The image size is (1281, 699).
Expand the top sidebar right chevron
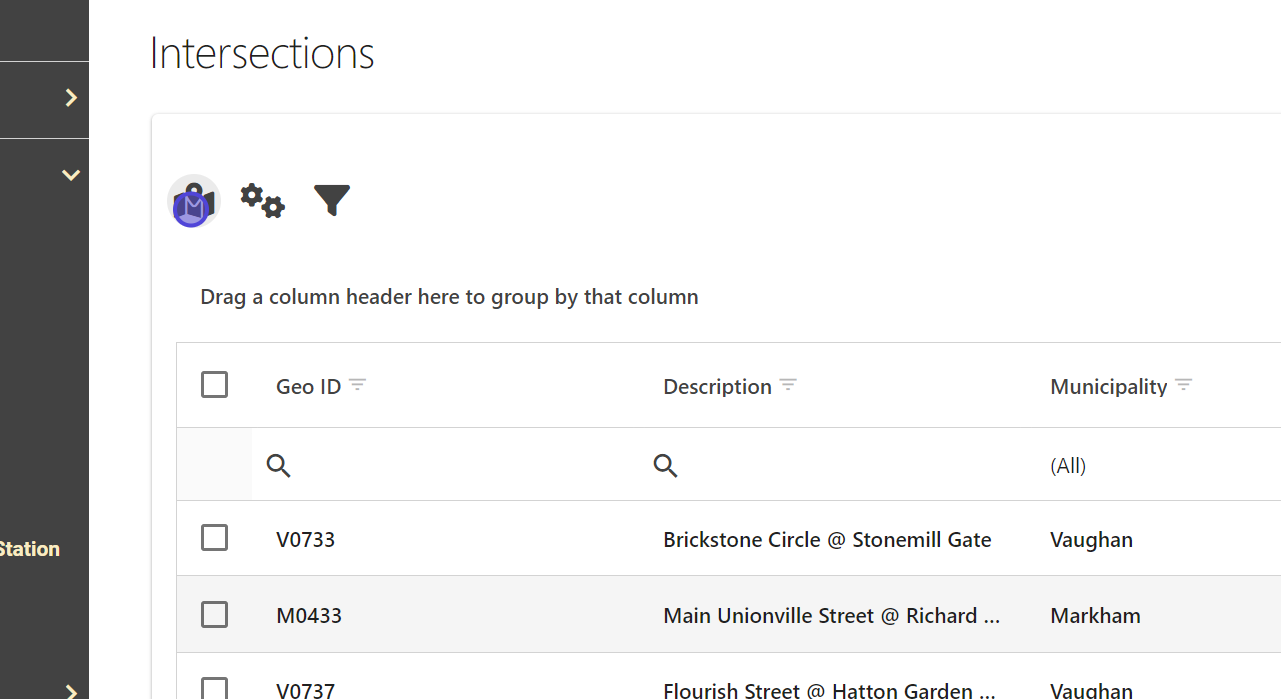(71, 97)
